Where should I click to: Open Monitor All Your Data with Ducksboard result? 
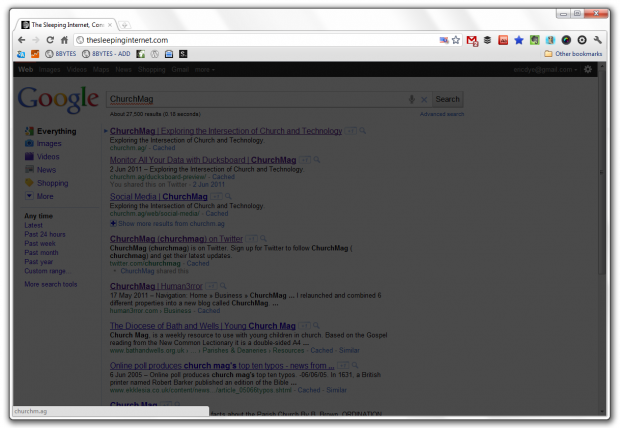click(x=203, y=160)
